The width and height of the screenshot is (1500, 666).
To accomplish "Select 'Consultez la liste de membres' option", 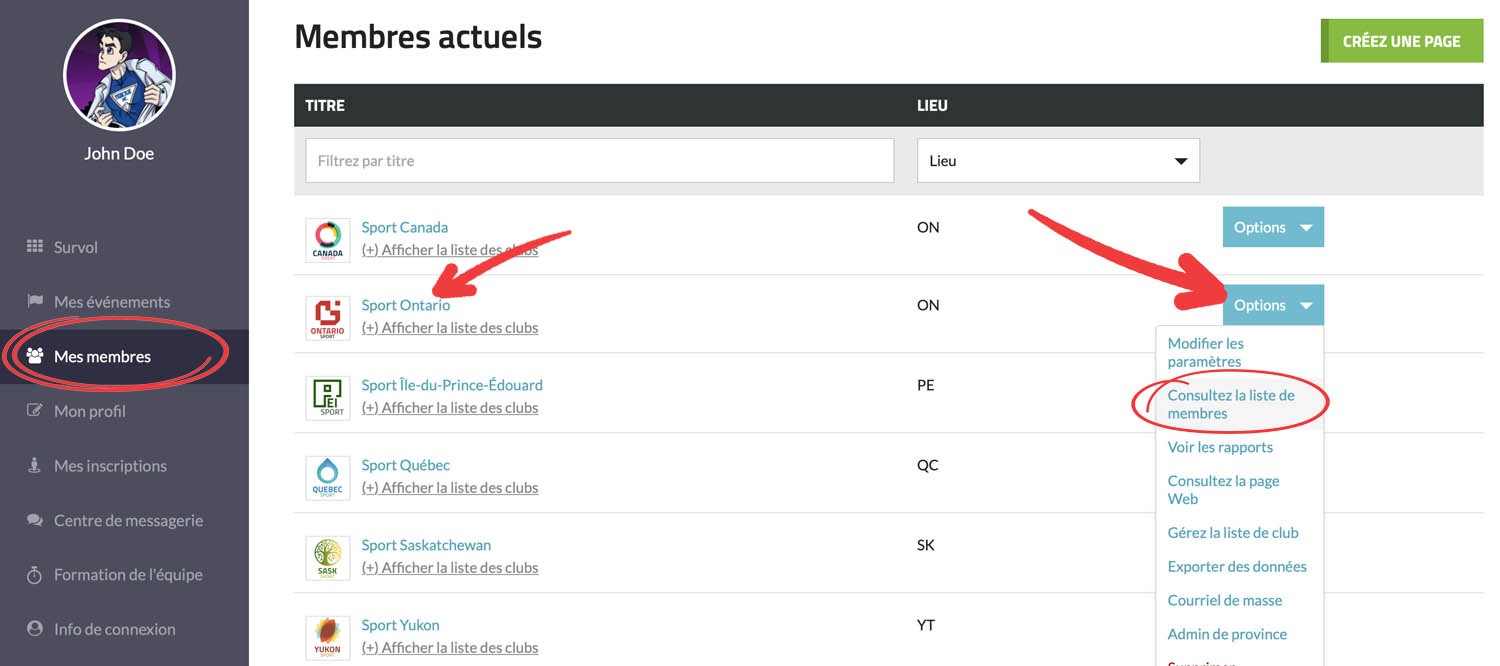I will [x=1231, y=404].
